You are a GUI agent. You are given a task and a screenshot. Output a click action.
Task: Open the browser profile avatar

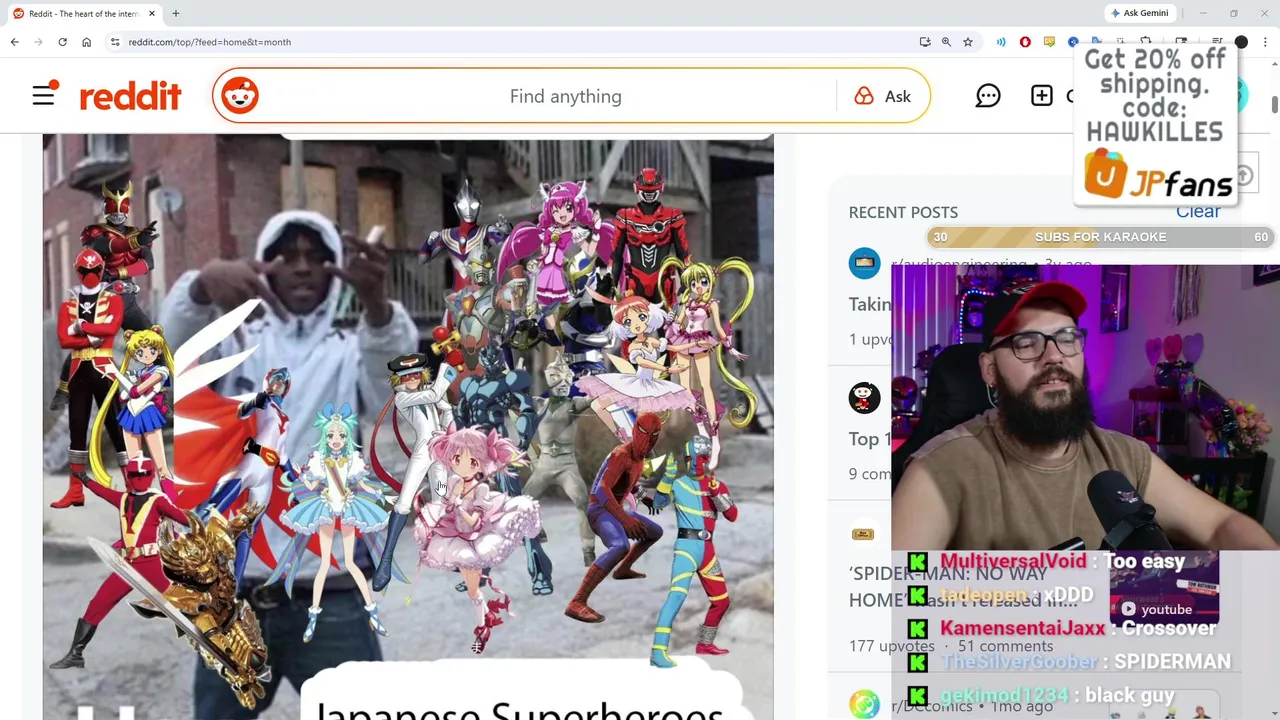(1241, 42)
